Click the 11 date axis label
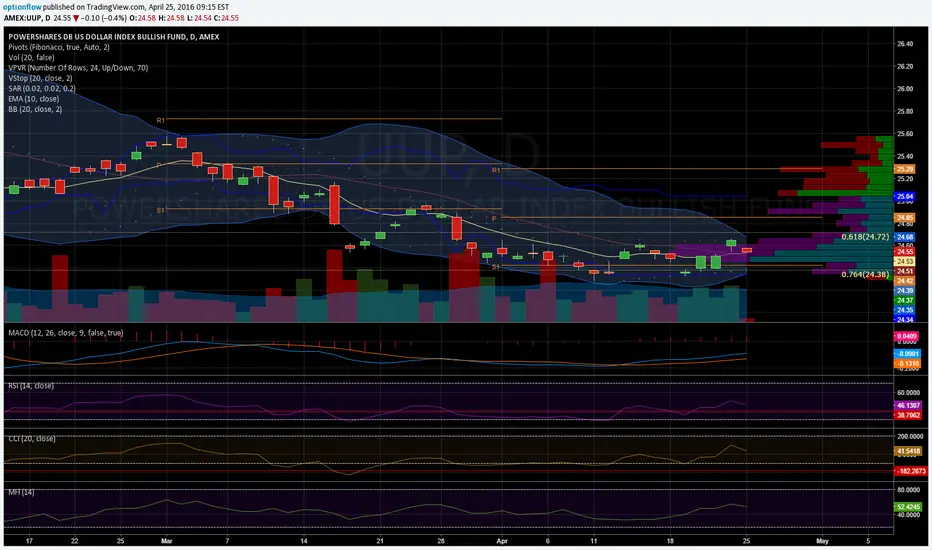932x550 pixels. tap(593, 541)
